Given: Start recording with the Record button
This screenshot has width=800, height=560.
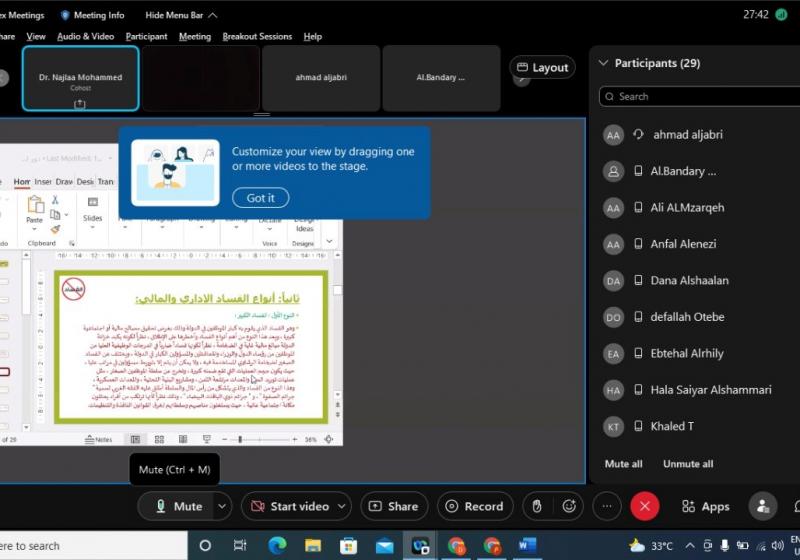Looking at the screenshot, I should [474, 506].
